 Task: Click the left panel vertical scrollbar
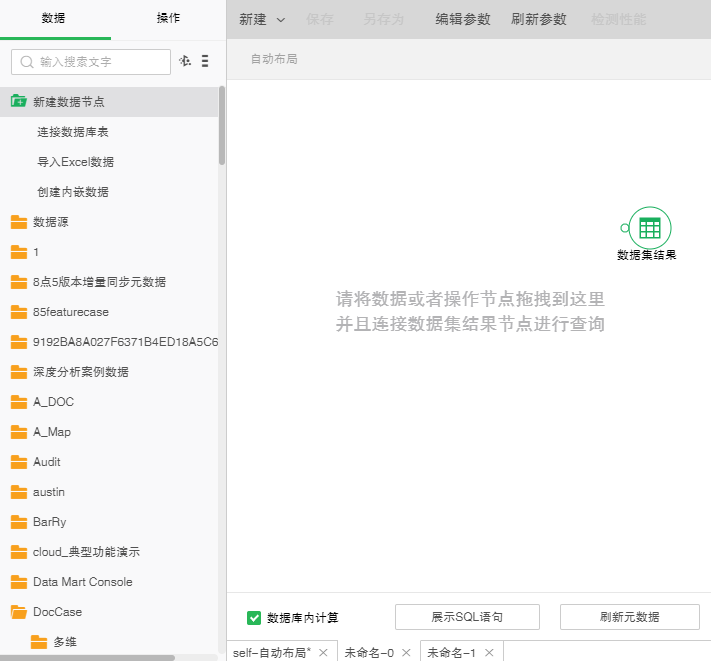[222, 126]
